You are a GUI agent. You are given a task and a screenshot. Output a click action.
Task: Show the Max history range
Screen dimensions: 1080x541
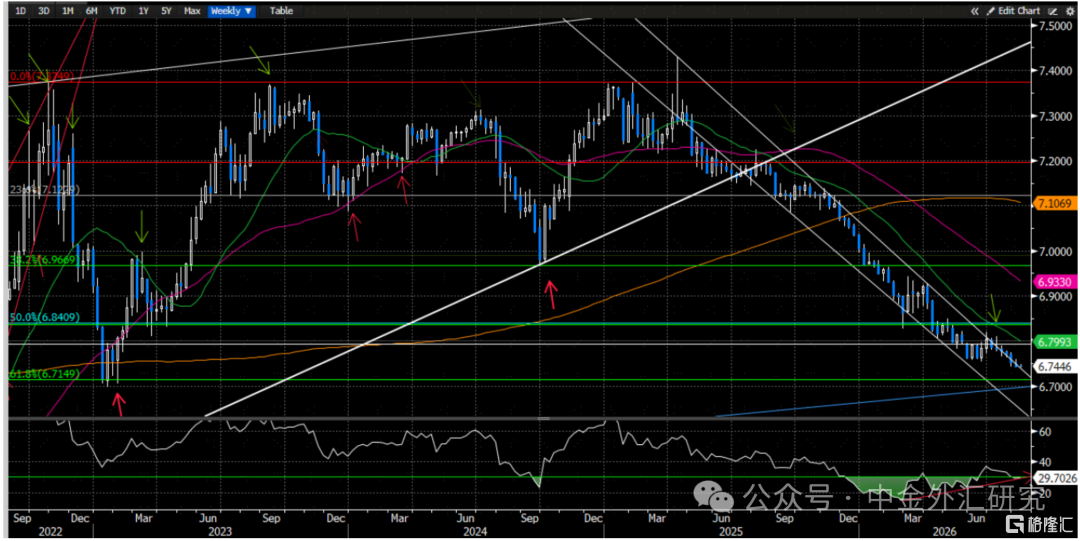pos(192,11)
